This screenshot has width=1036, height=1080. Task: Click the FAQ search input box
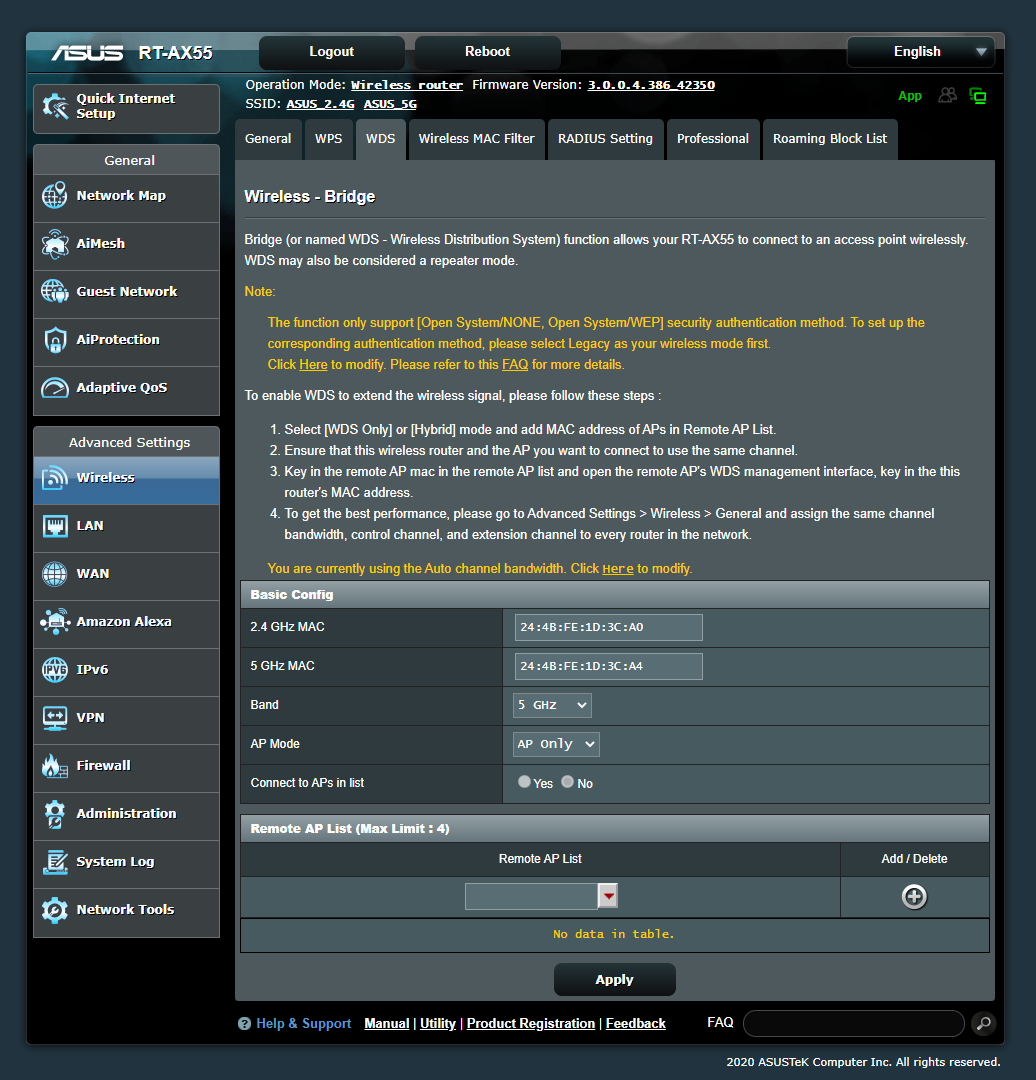point(853,1024)
